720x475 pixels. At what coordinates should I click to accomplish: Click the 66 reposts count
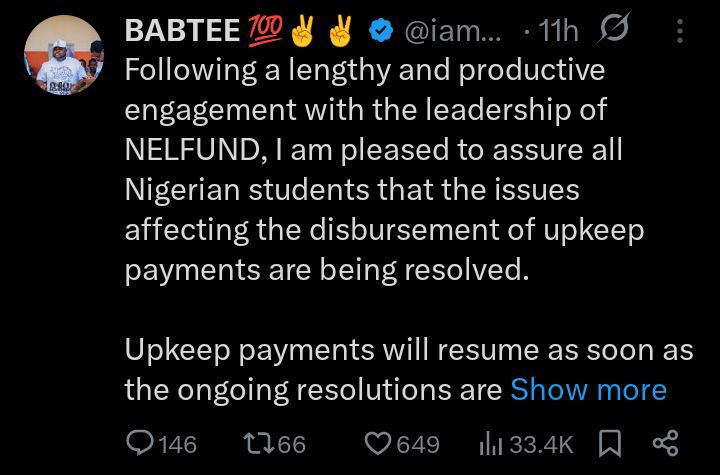(292, 445)
